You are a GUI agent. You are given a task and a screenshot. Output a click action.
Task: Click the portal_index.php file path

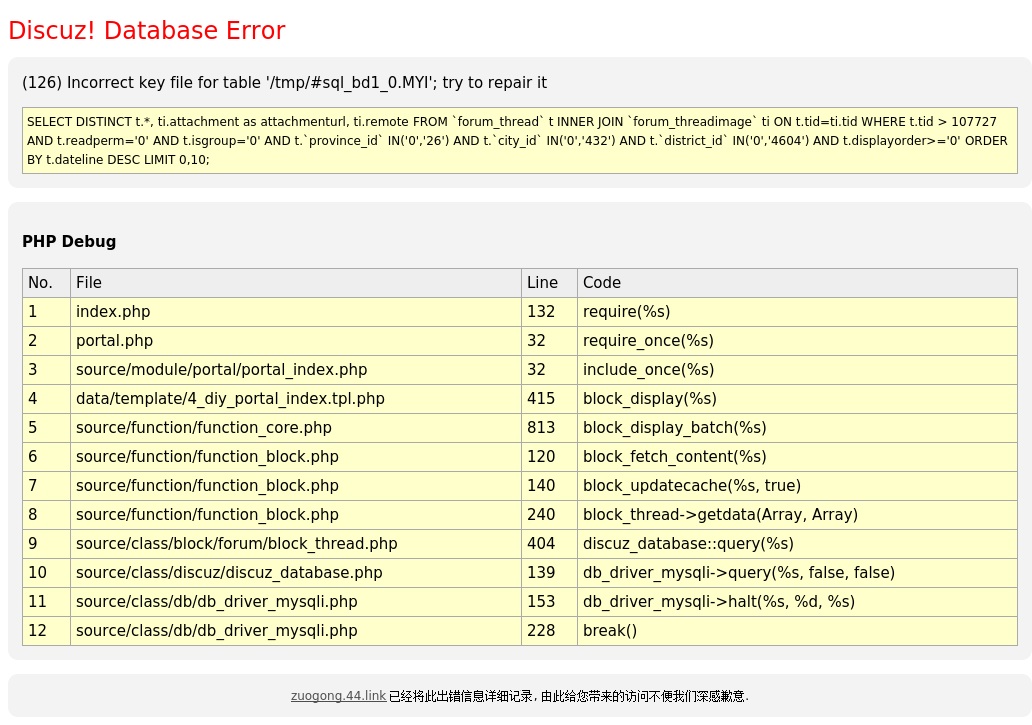tap(221, 370)
